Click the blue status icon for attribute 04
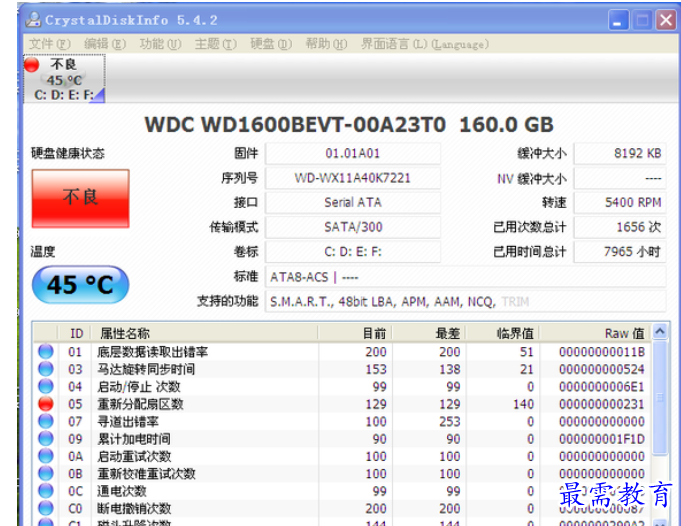681x526 pixels. [x=46, y=386]
